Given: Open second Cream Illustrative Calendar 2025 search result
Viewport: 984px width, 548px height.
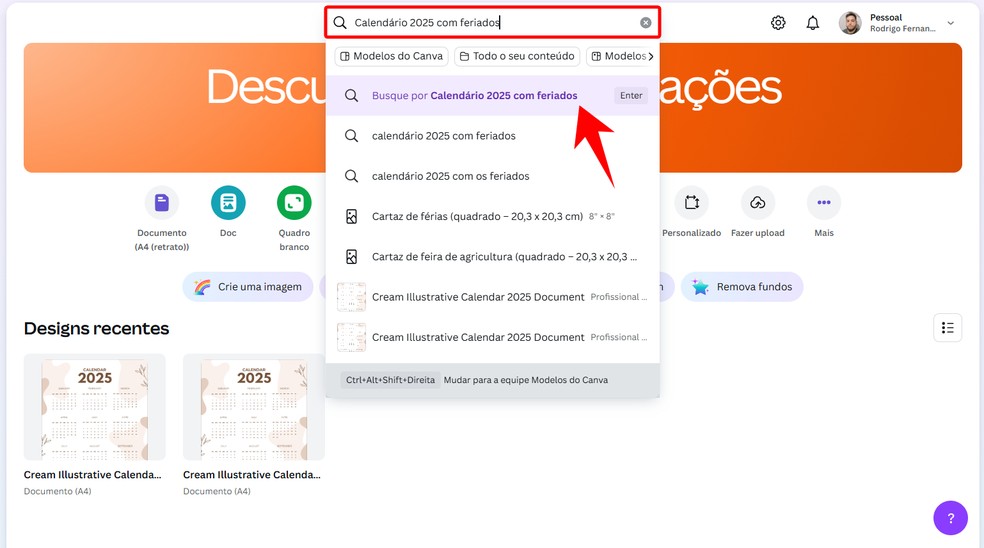Looking at the screenshot, I should [x=493, y=337].
